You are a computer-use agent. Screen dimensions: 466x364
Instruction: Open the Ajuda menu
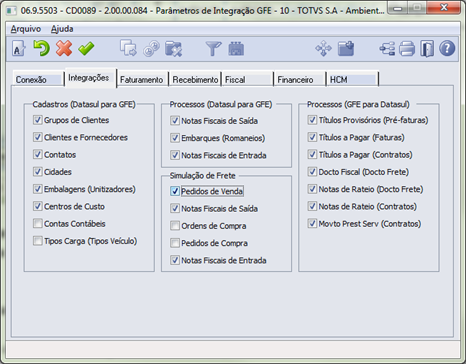click(x=62, y=29)
